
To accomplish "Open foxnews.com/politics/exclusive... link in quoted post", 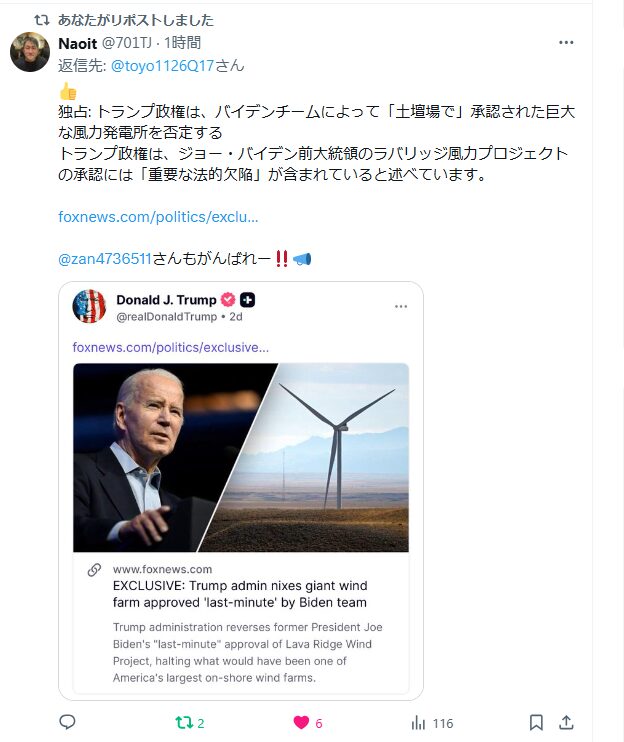I will tap(170, 347).
